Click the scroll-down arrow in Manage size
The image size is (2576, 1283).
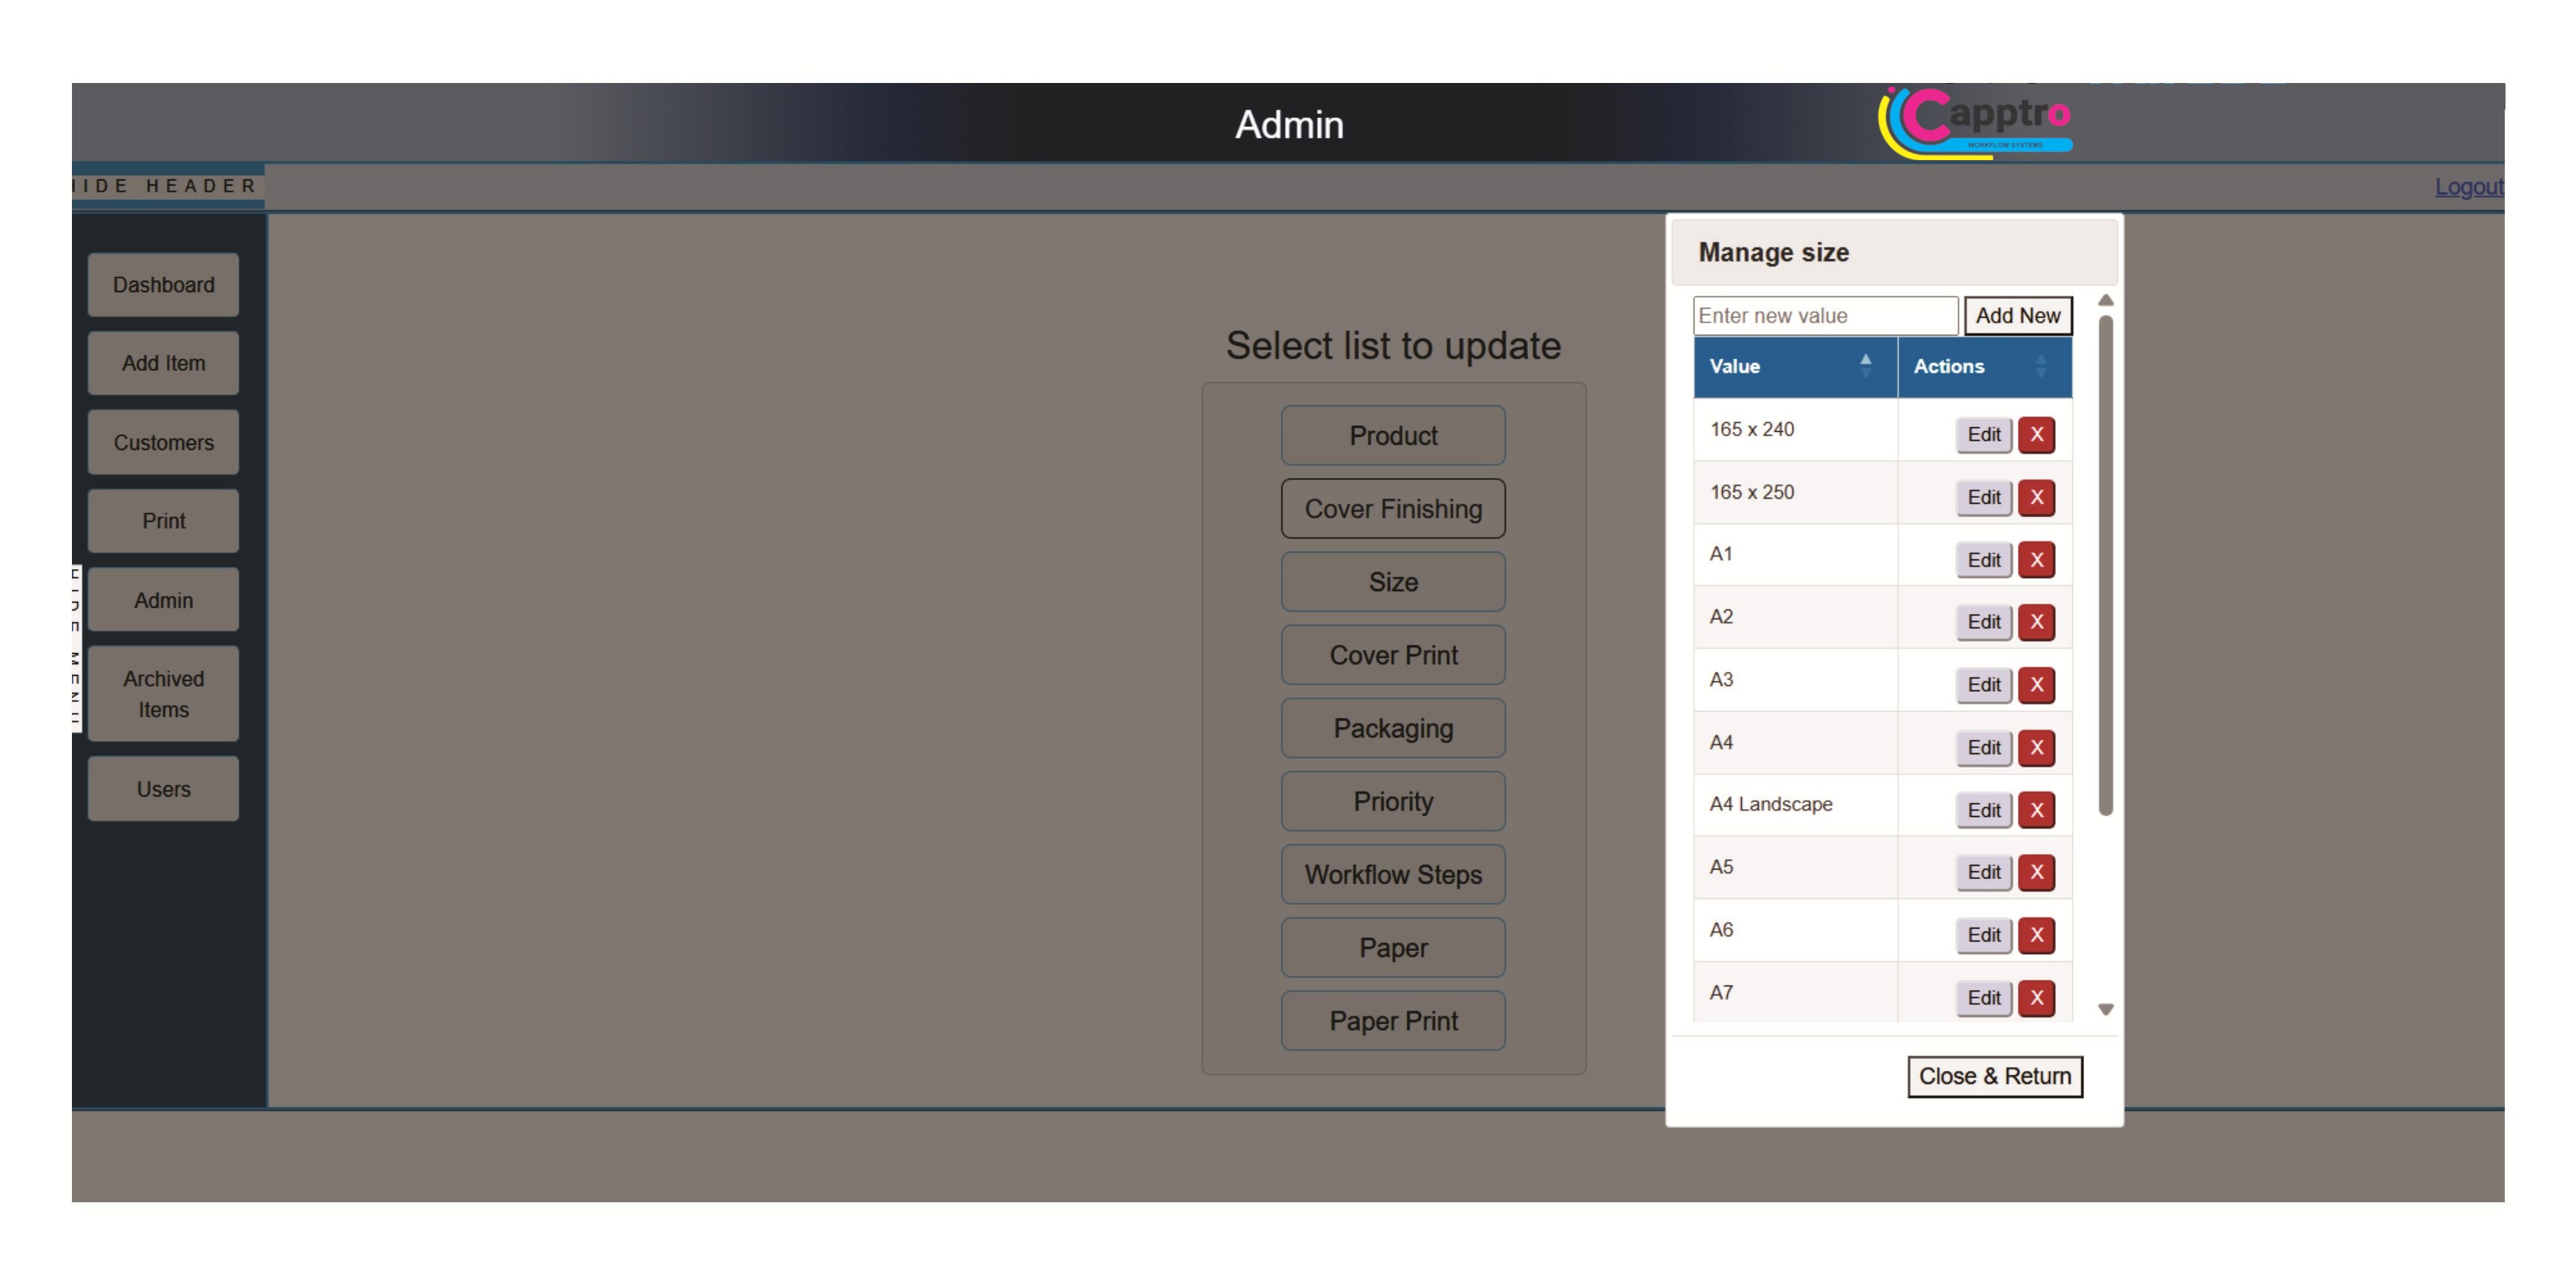point(2106,1009)
